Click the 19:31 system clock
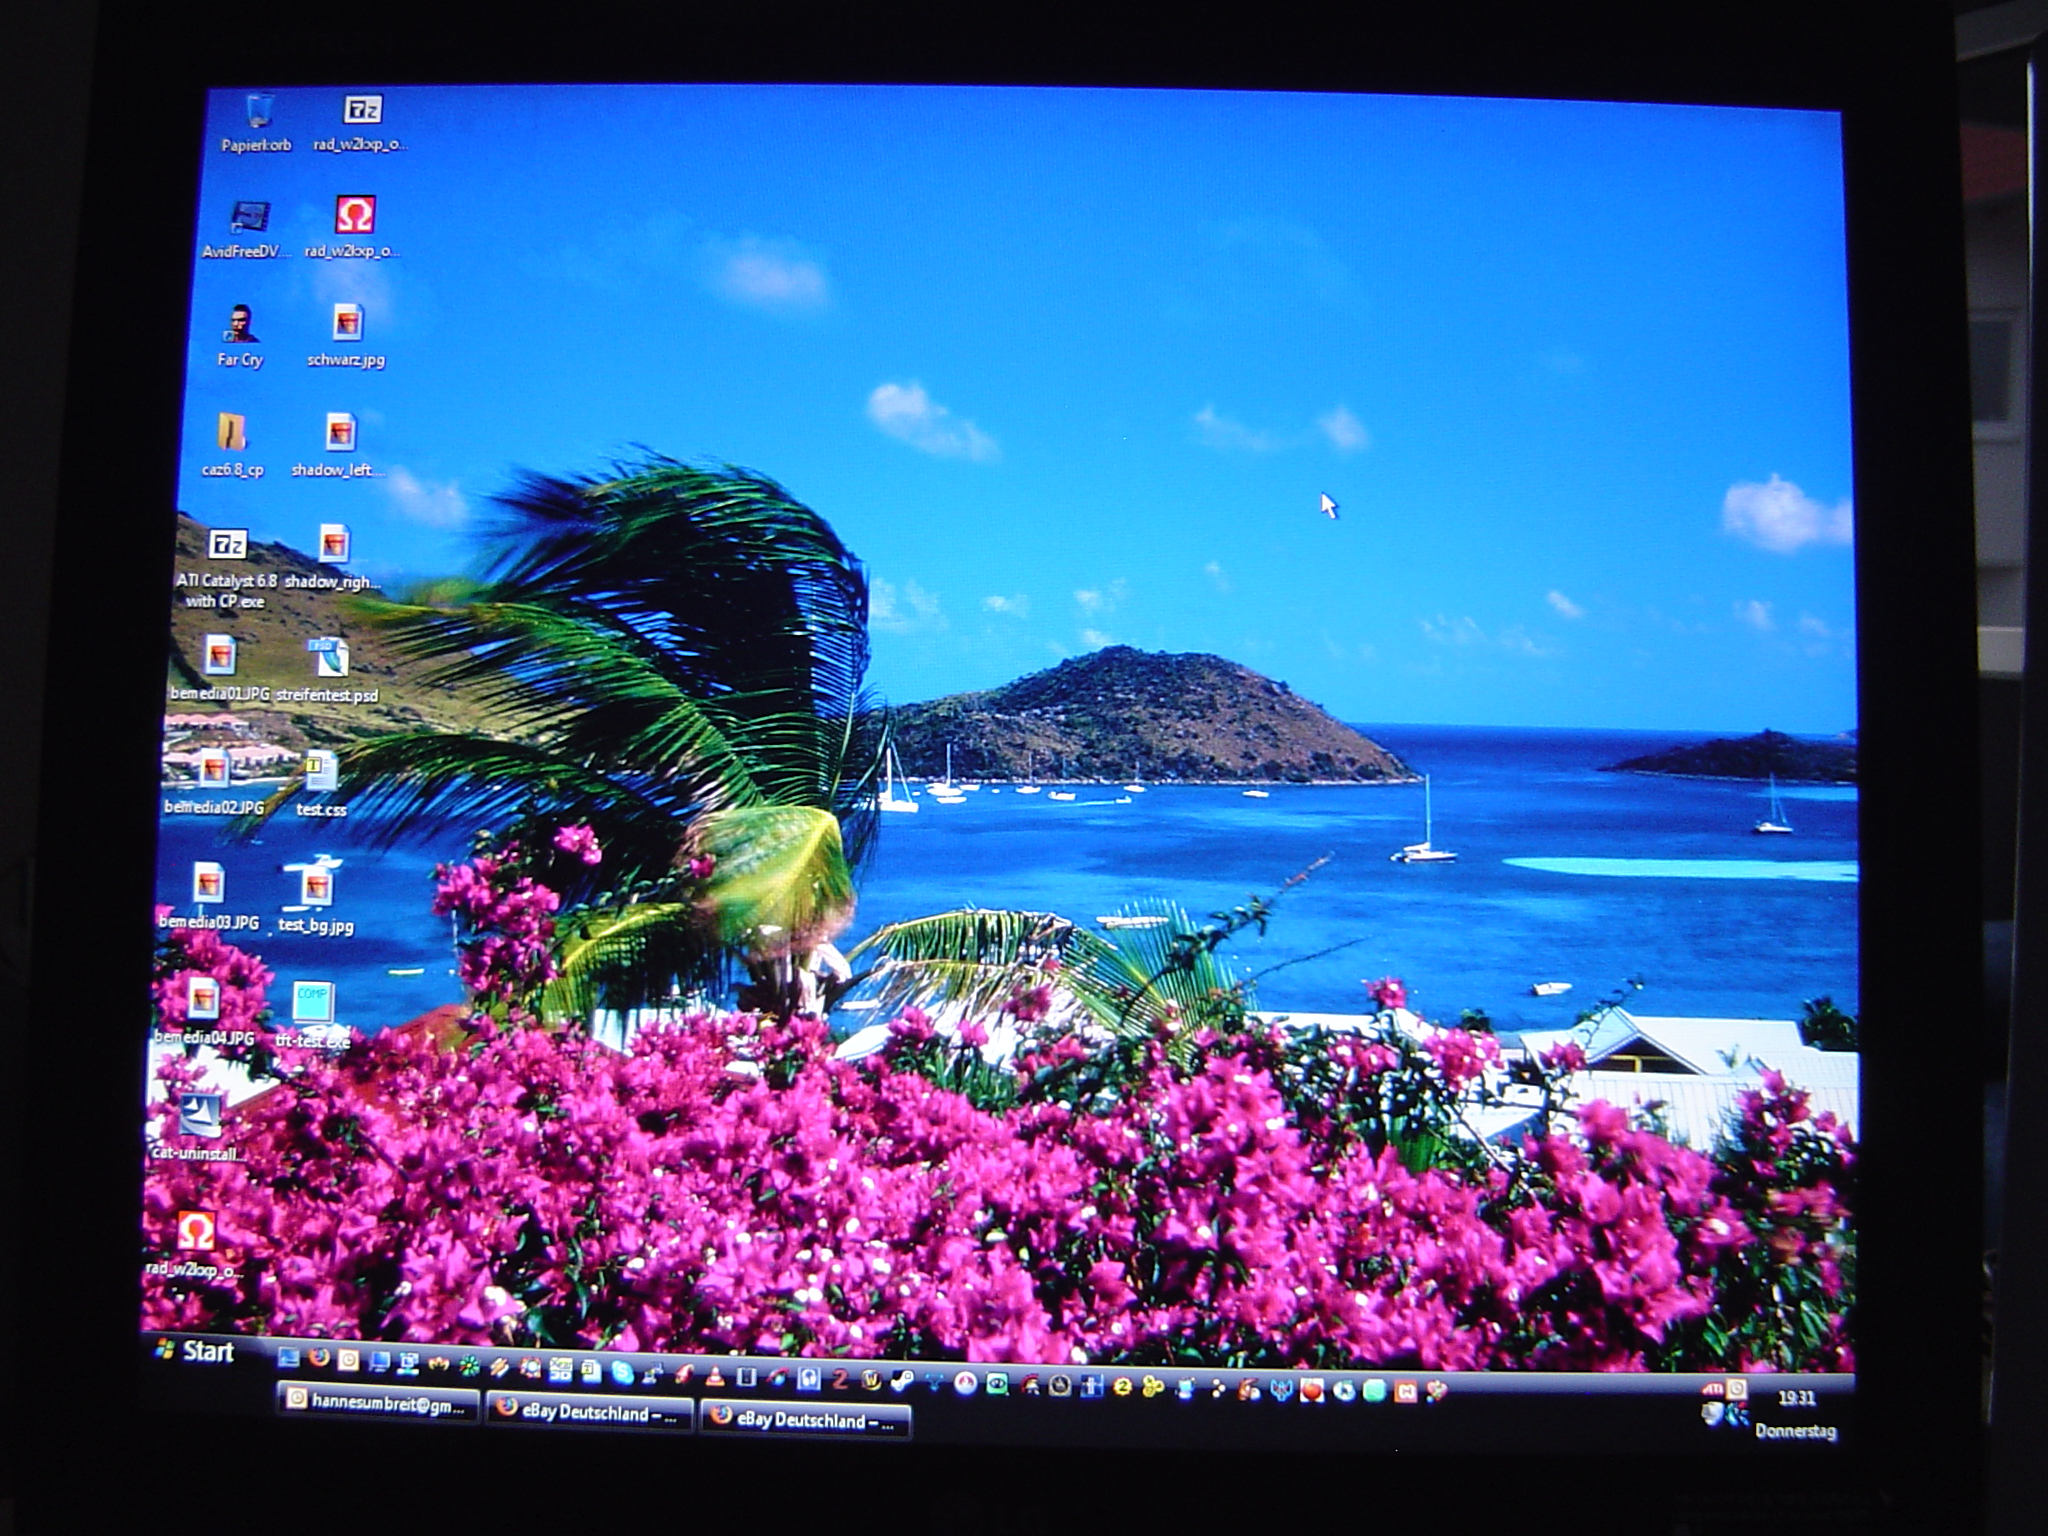Screen dimensions: 2048x1536 pyautogui.click(x=1796, y=1397)
